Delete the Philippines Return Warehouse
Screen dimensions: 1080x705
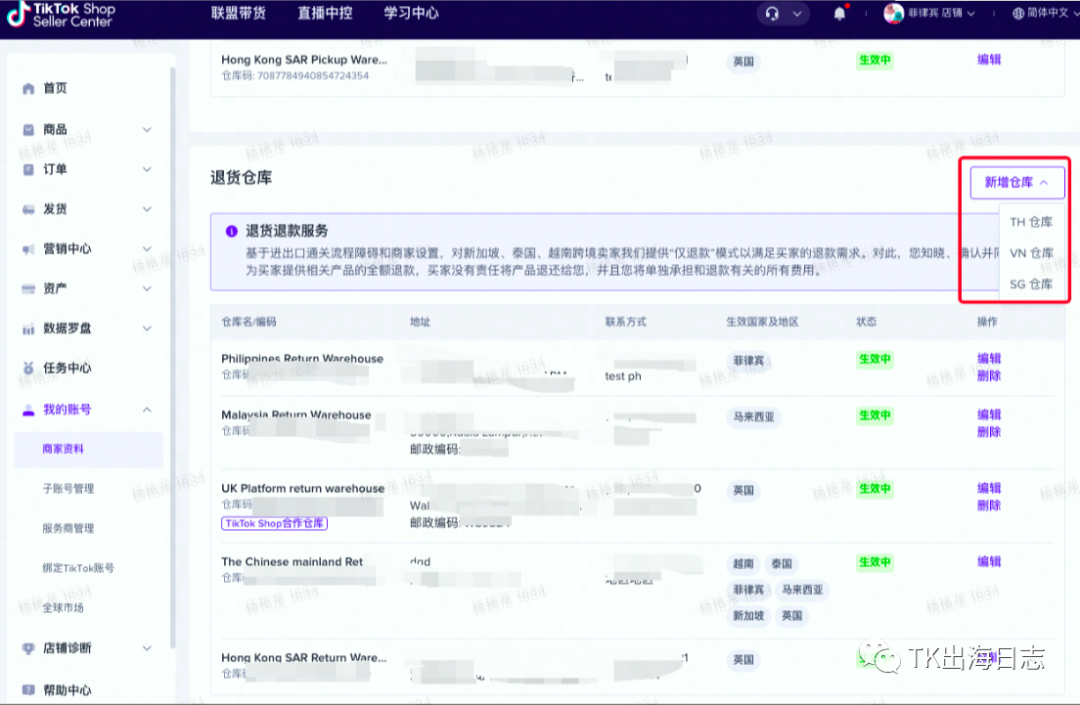pos(989,376)
